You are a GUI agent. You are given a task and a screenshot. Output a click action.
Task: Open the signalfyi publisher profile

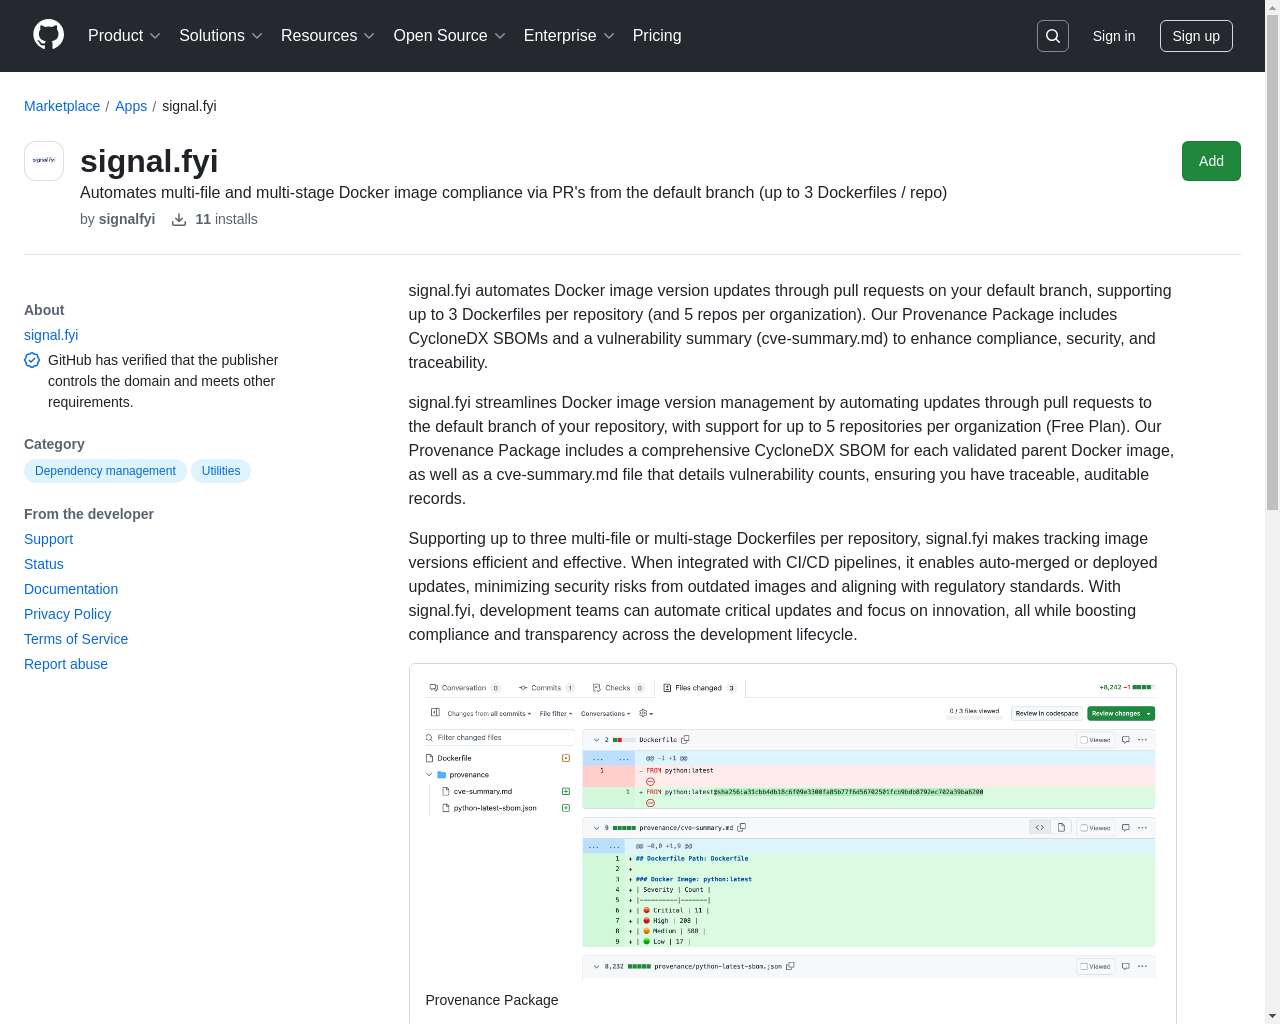coord(127,219)
